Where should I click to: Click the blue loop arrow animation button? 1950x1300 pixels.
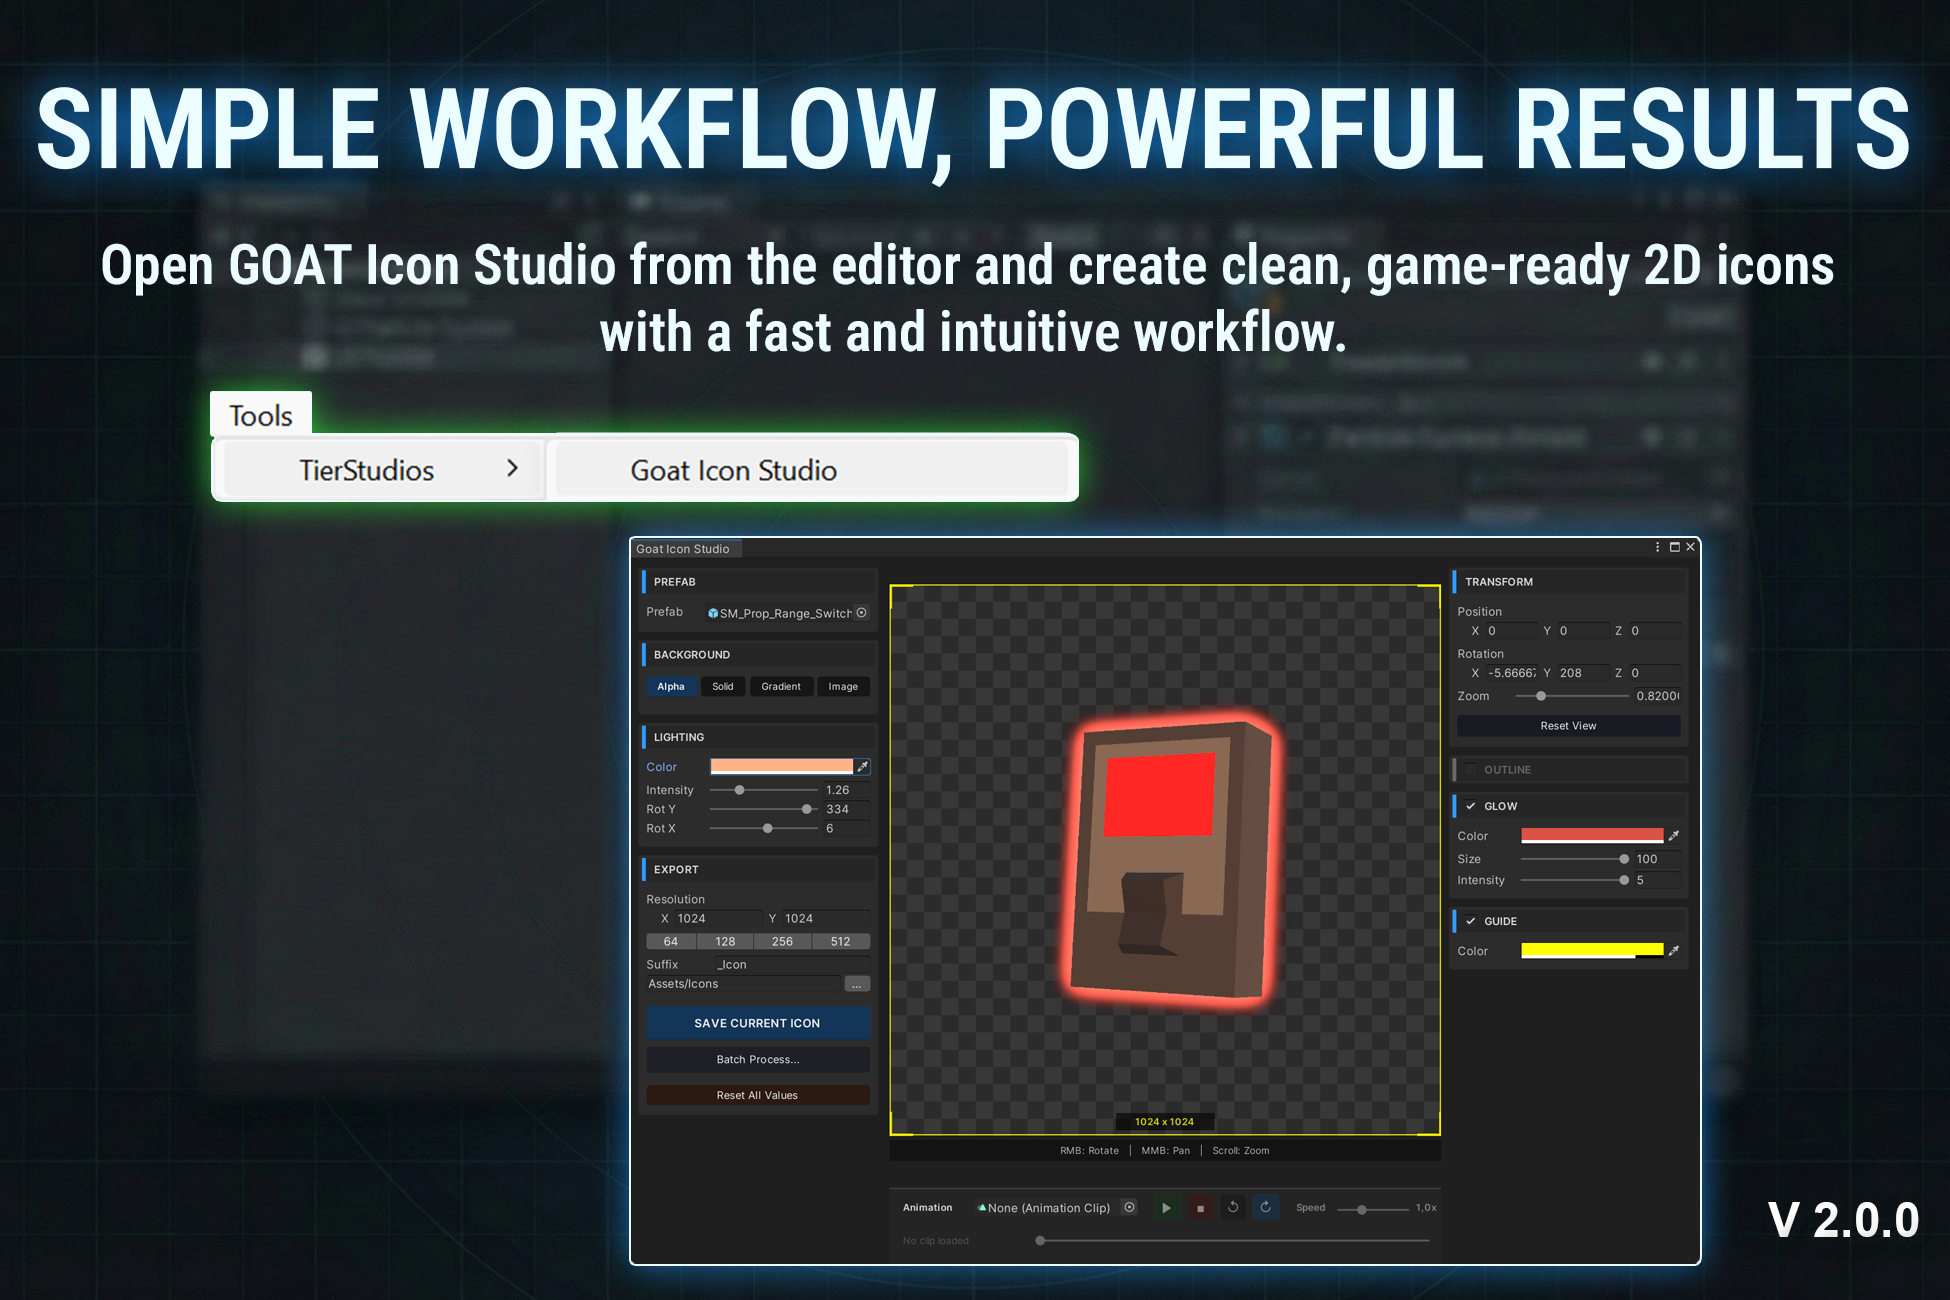point(1266,1208)
